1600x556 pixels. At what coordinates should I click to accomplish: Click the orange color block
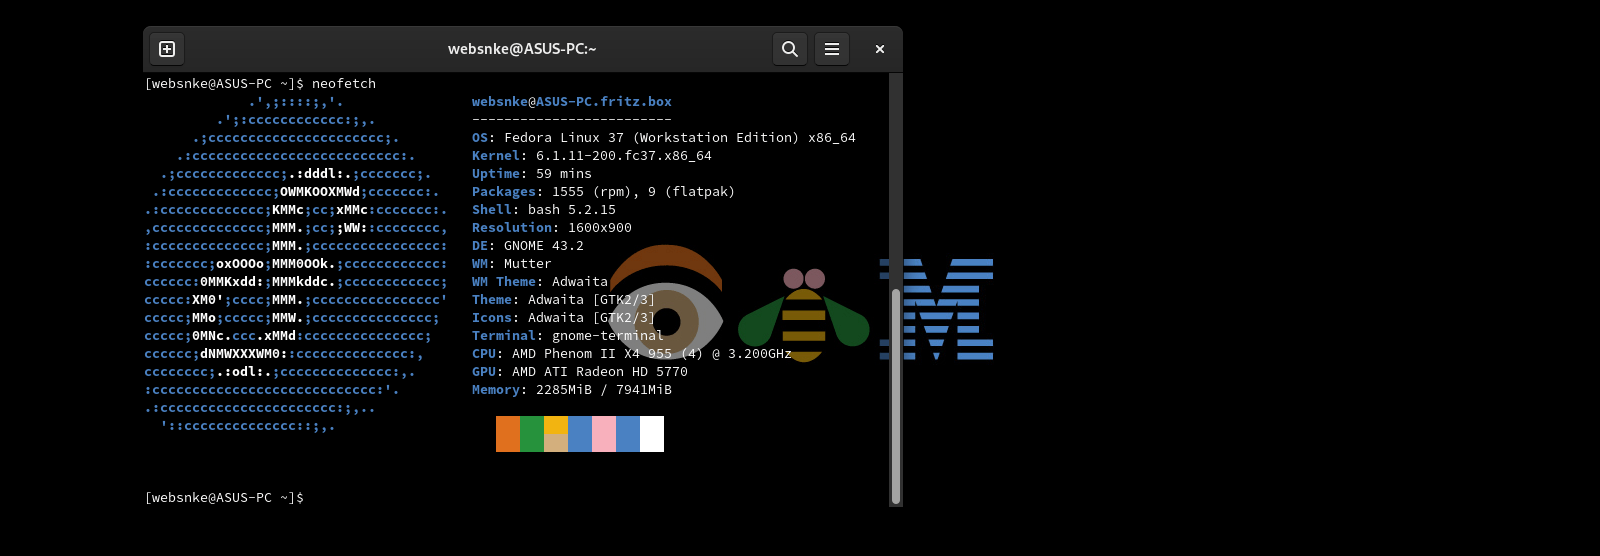coord(508,434)
